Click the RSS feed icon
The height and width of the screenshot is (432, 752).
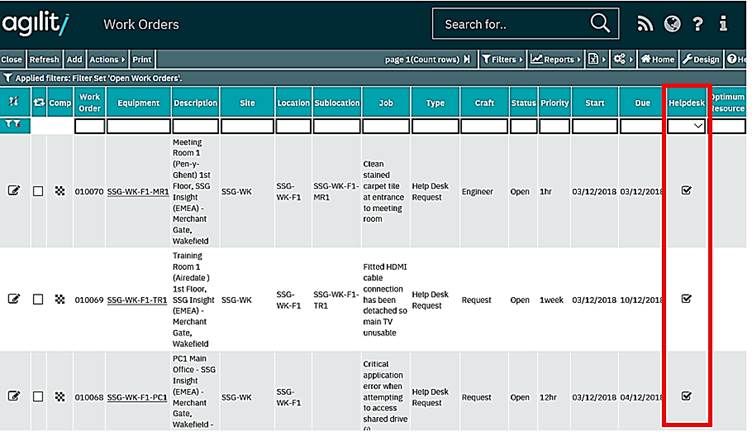point(645,24)
